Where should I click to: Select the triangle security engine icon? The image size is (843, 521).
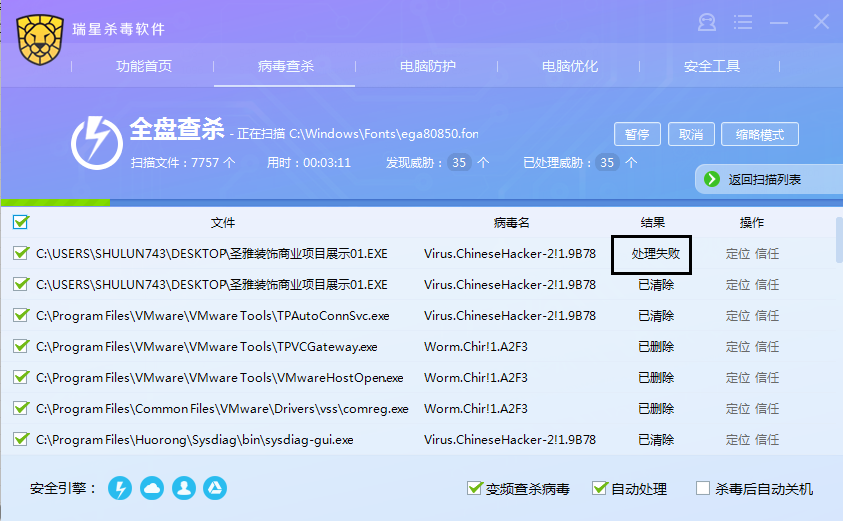coord(215,488)
